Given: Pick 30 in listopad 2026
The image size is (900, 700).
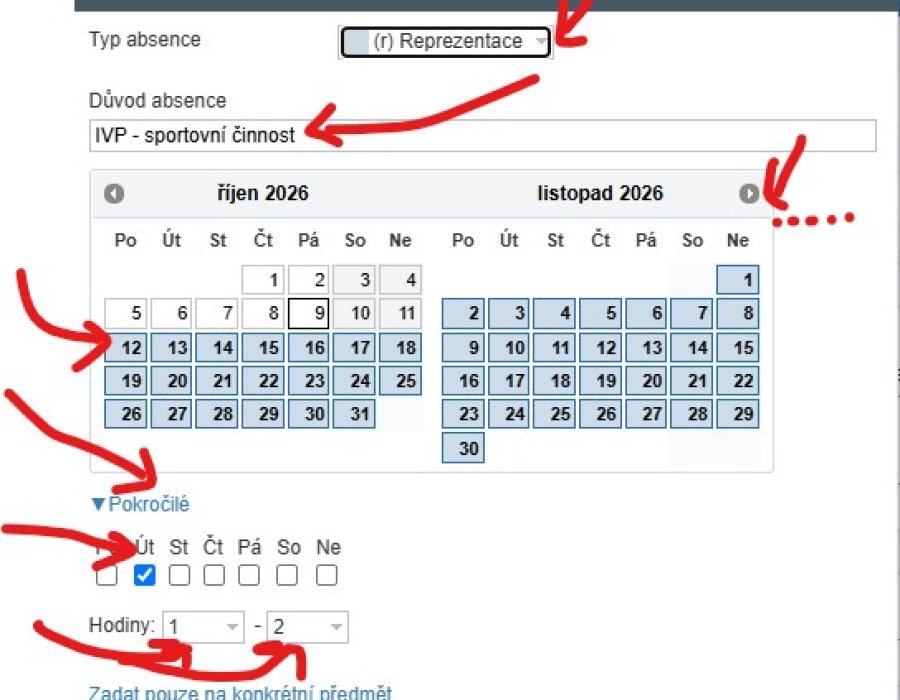Looking at the screenshot, I should pyautogui.click(x=463, y=448).
